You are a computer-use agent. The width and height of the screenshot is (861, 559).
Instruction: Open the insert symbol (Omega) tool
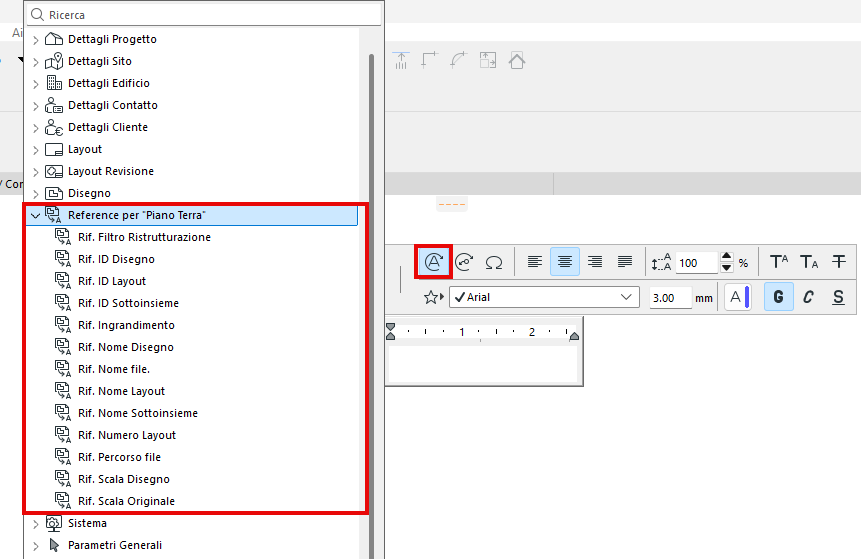click(494, 262)
